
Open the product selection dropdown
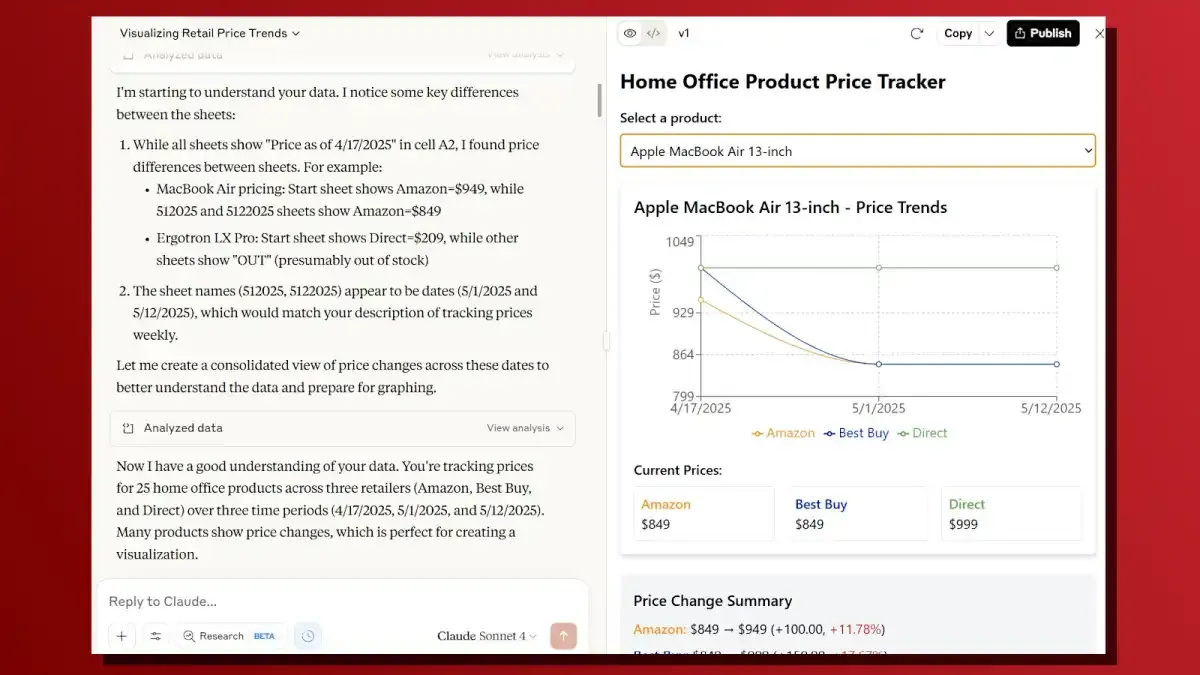click(x=857, y=151)
